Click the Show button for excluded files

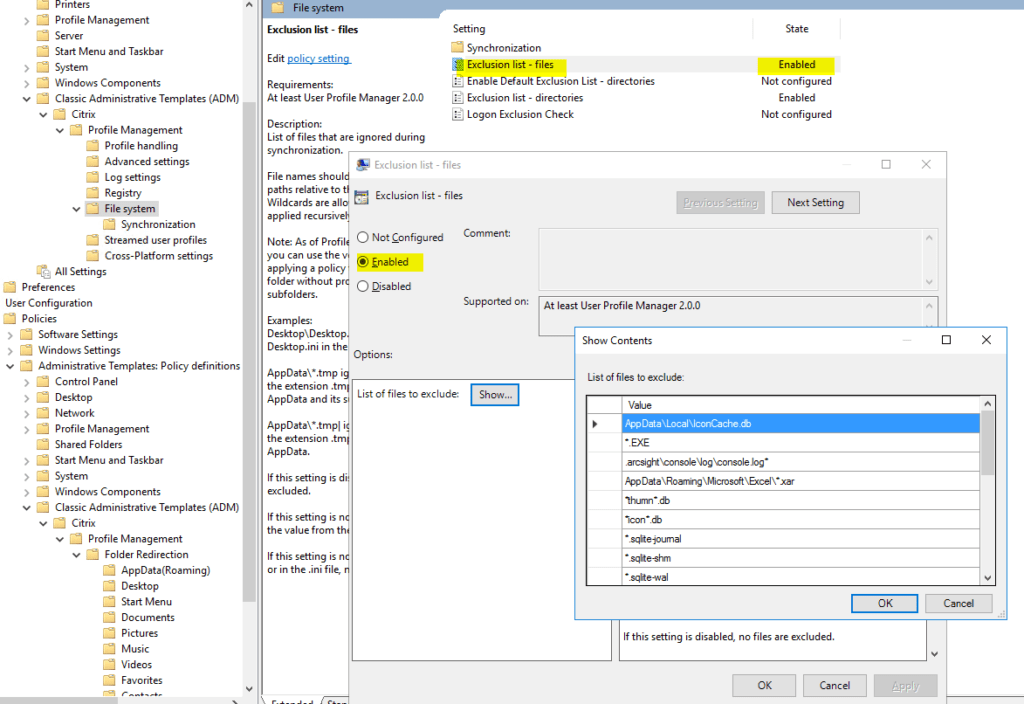494,394
